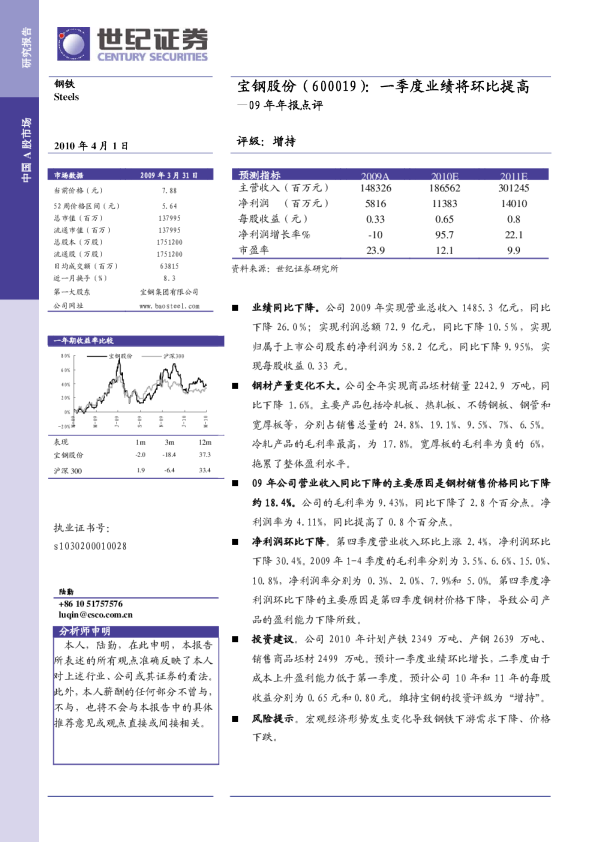Click the "总股本(万股)" row value

pos(169,242)
